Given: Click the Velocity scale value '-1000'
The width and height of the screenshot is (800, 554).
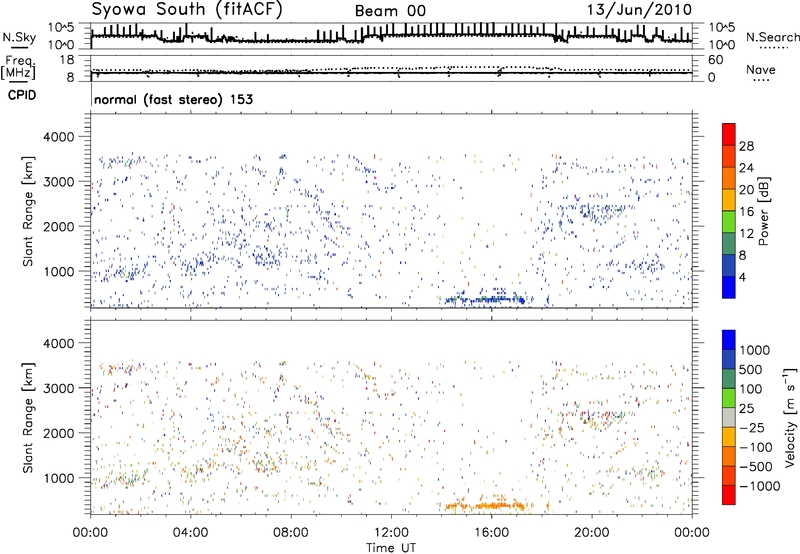Looking at the screenshot, I should pyautogui.click(x=759, y=486).
